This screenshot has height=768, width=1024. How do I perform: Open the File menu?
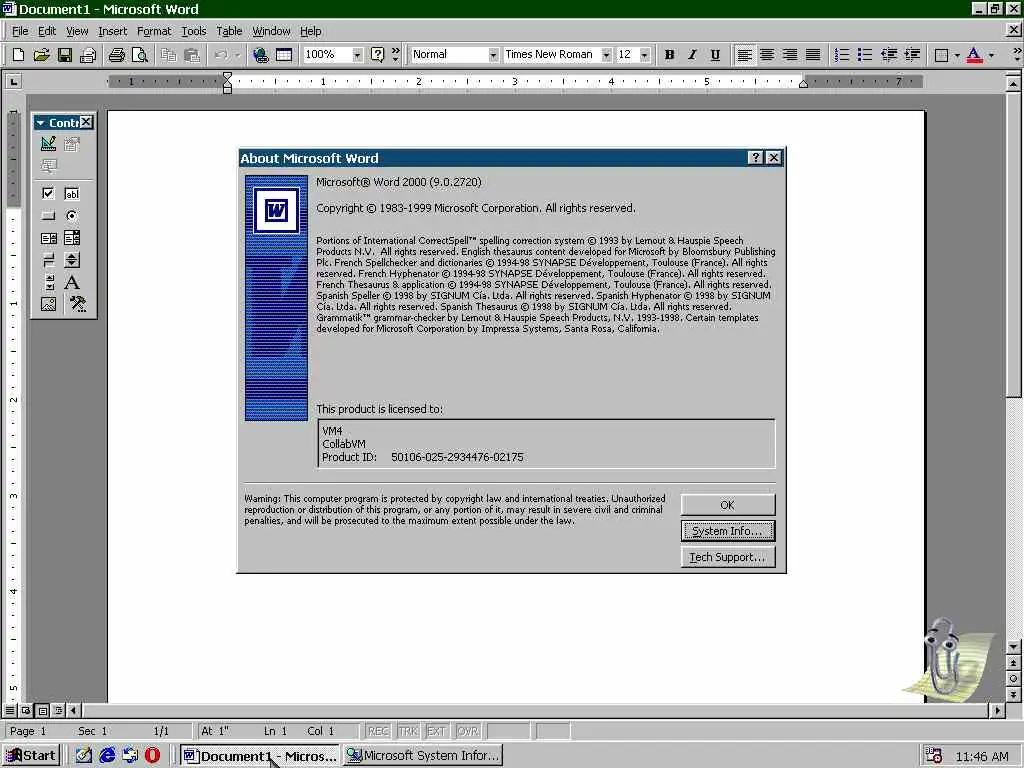[20, 31]
